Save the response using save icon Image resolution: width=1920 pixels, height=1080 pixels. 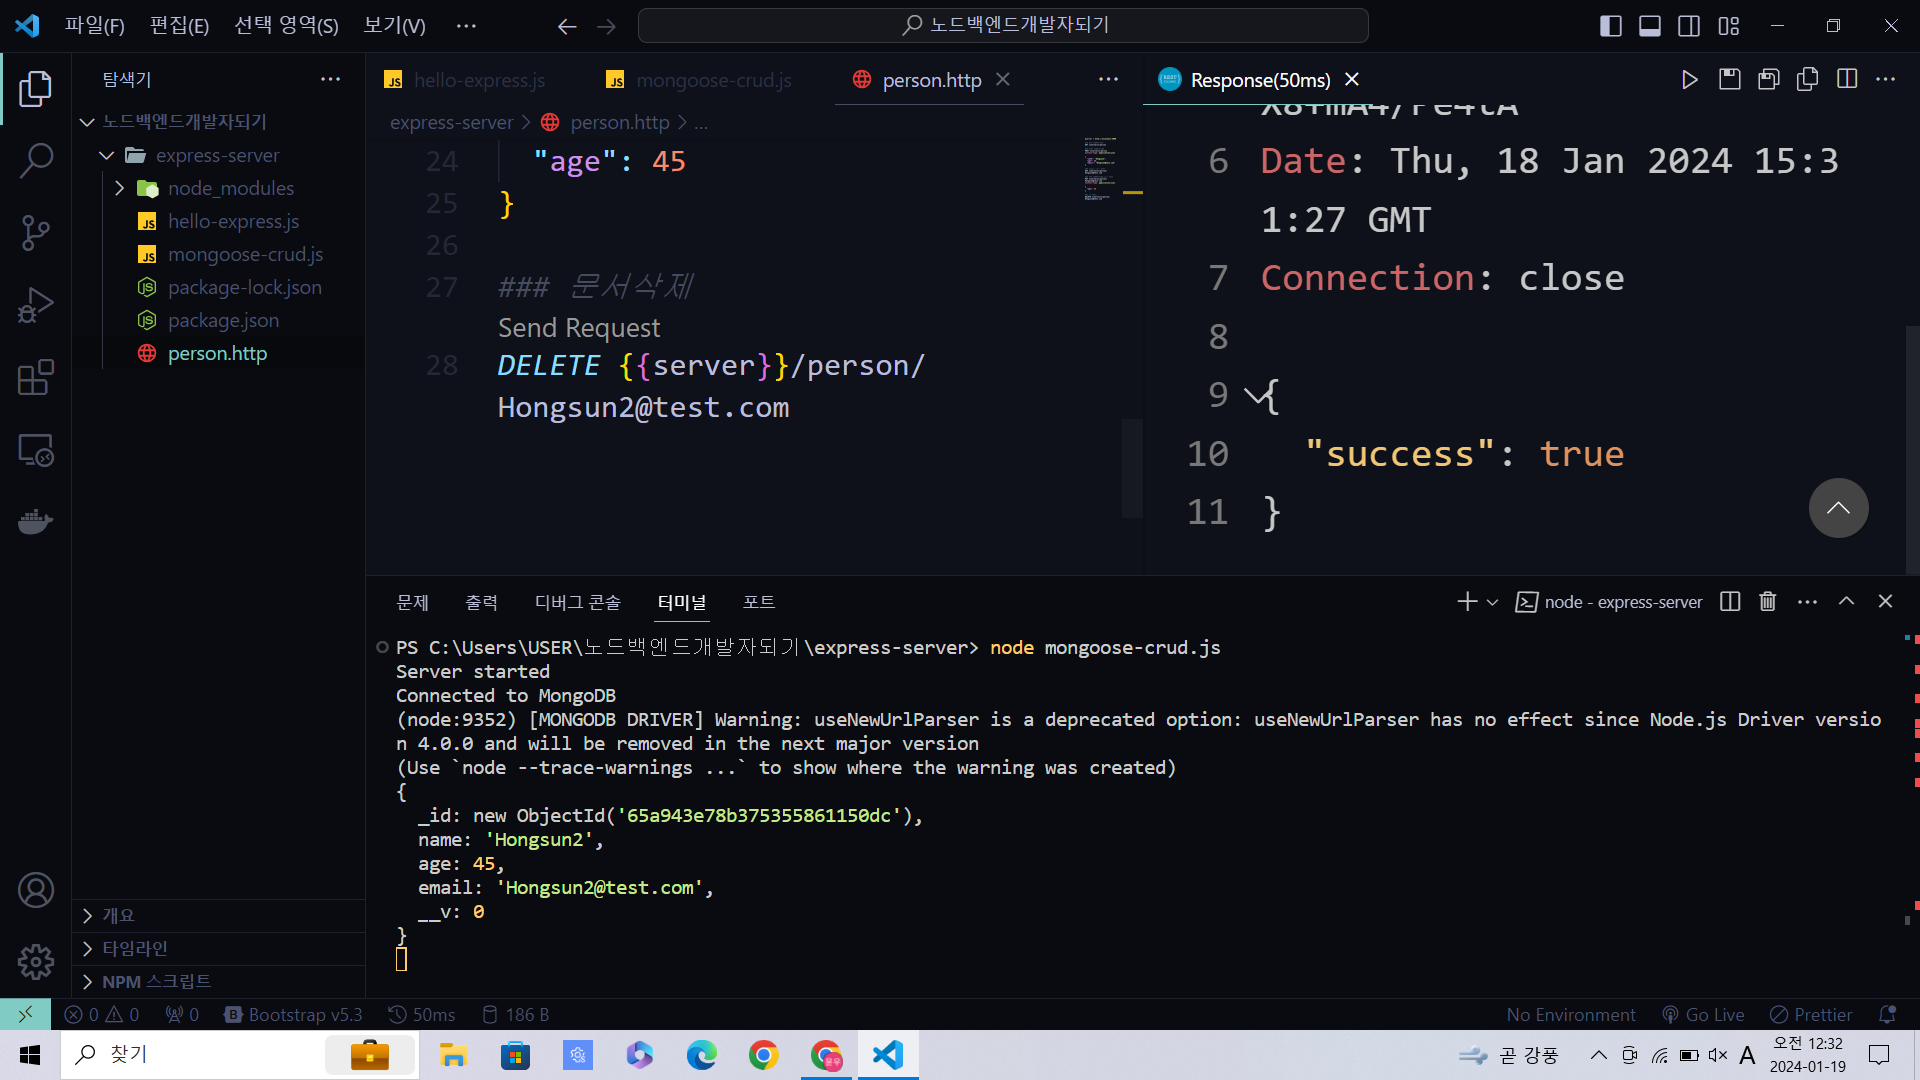click(1729, 79)
